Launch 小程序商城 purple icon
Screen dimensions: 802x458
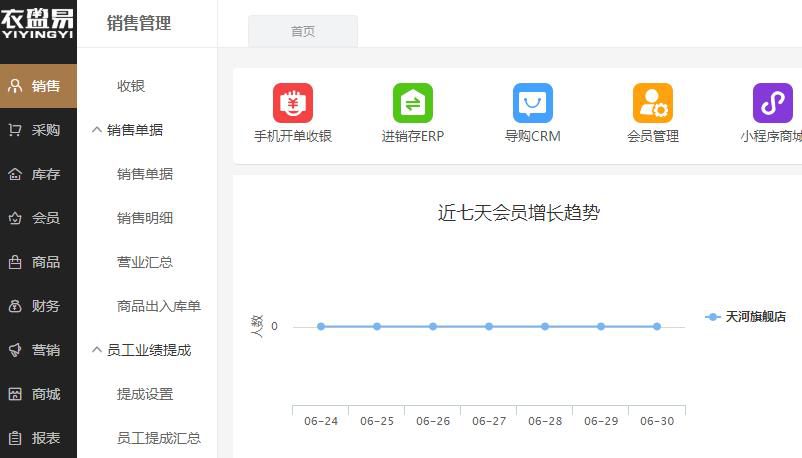[773, 103]
